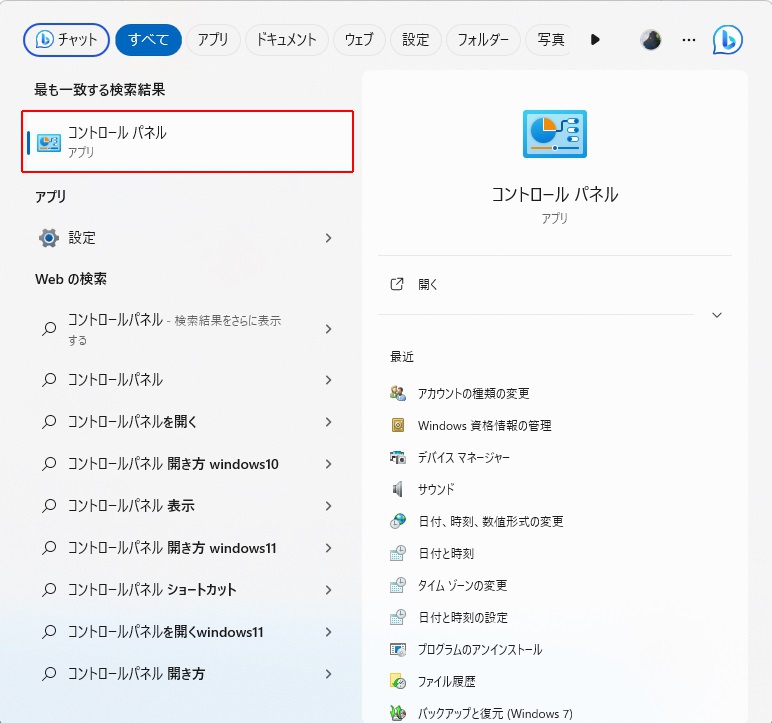Expand the 'コントロールパネル 表示' suggestion arrow
The width and height of the screenshot is (772, 723).
[329, 506]
